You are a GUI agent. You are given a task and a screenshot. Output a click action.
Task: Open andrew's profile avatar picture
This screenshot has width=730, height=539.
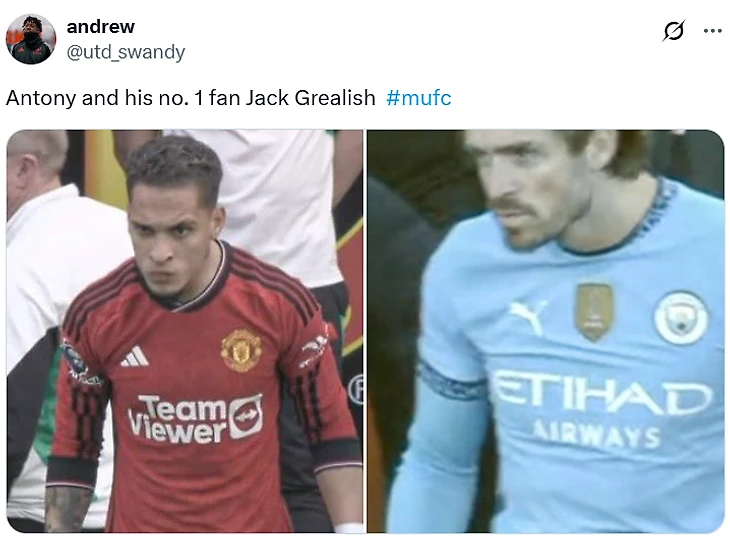(31, 39)
